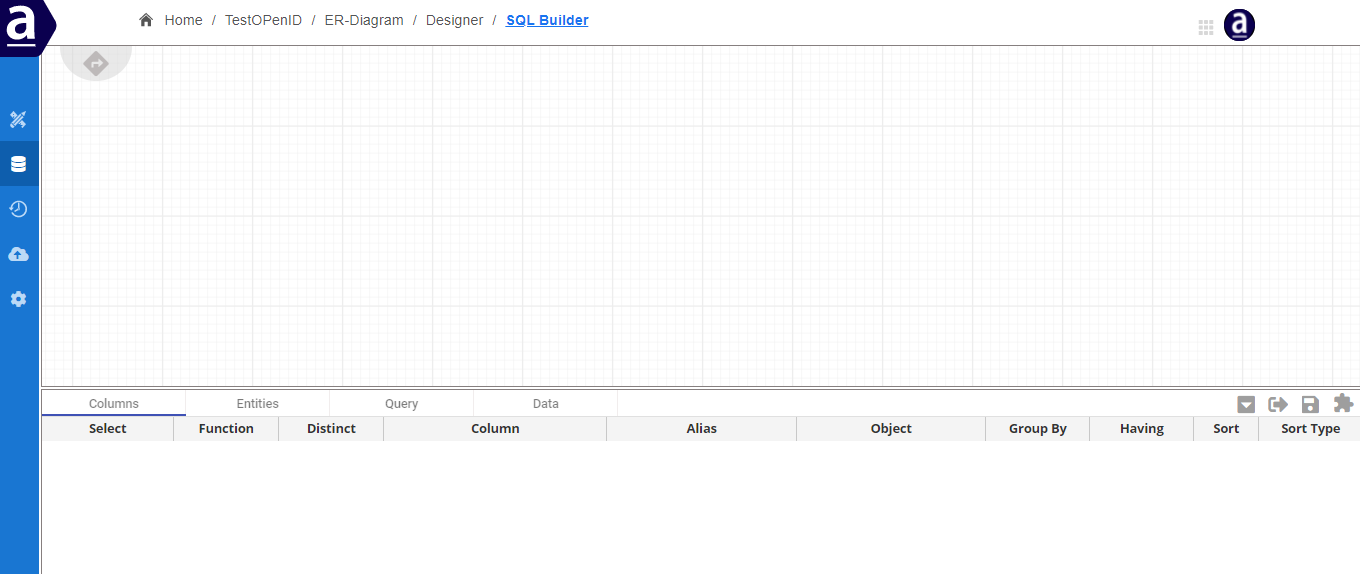Click the Designer breadcrumb link
Image resolution: width=1360 pixels, height=574 pixels.
click(x=454, y=20)
